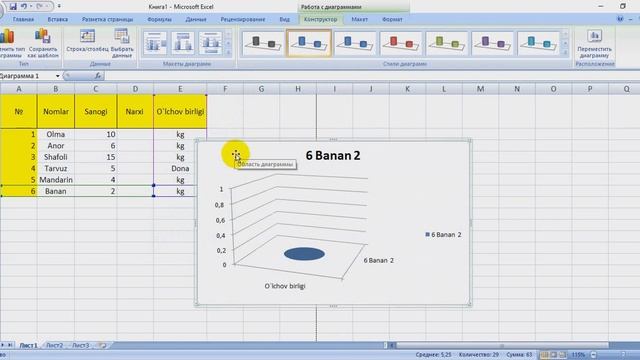The width and height of the screenshot is (640, 360).
Task: Click the Redo arrow icon
Action: pos(40,7)
